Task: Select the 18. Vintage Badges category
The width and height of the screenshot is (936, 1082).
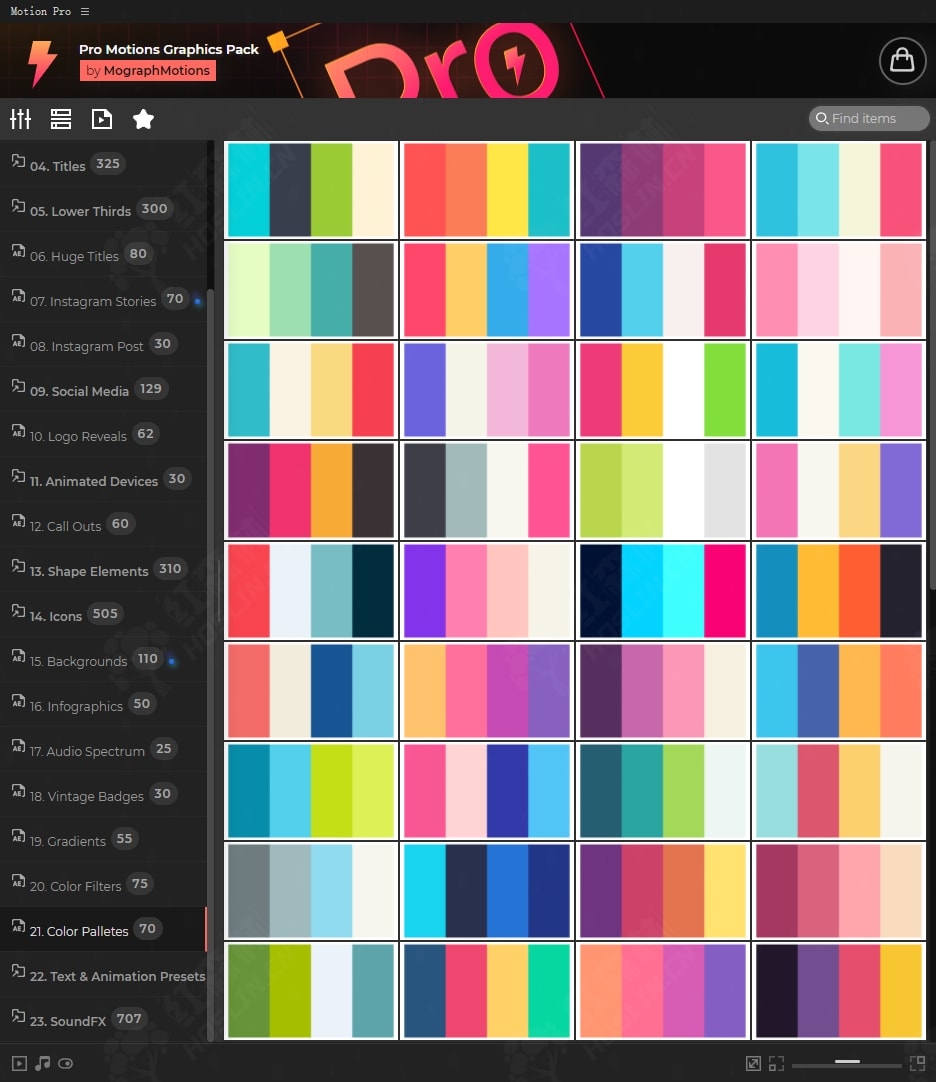Action: [x=104, y=794]
